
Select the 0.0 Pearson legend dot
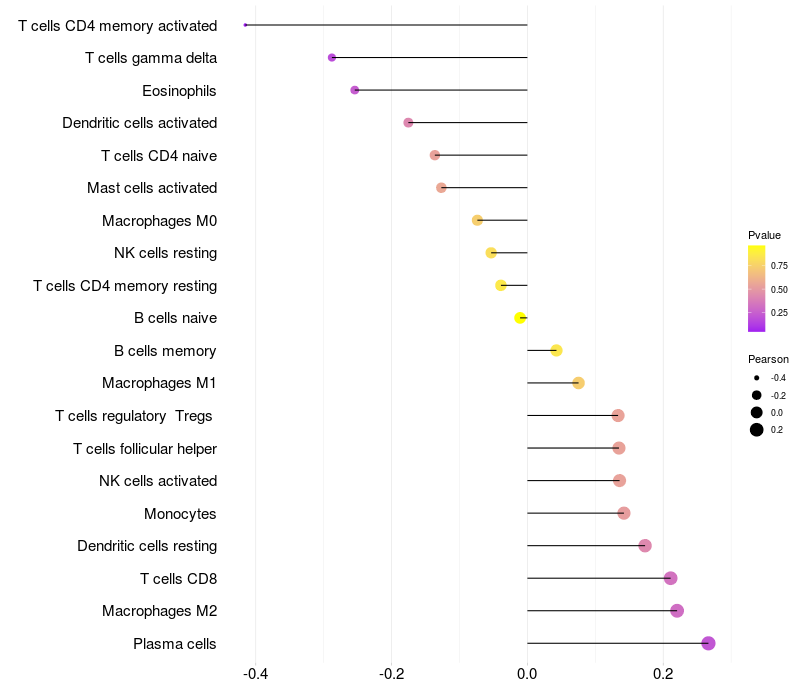pos(757,412)
